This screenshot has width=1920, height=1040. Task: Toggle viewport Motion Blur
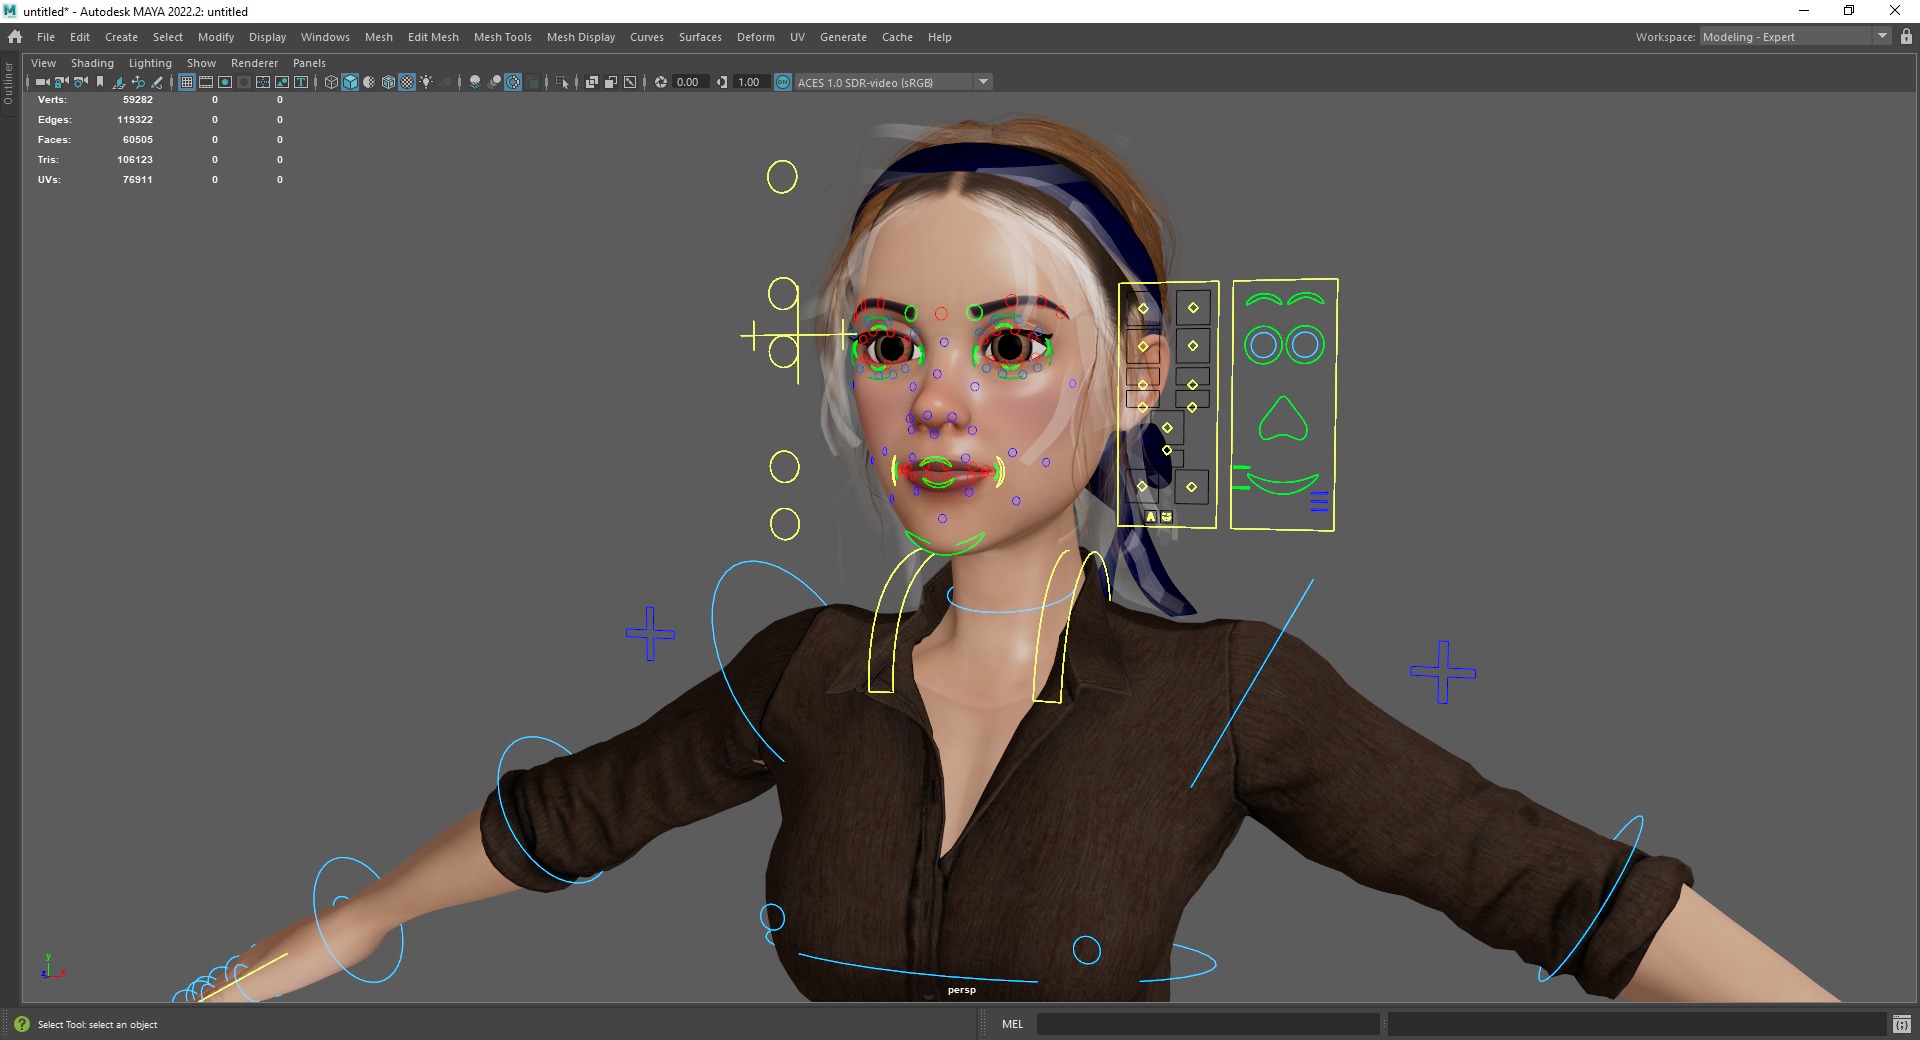tap(493, 82)
